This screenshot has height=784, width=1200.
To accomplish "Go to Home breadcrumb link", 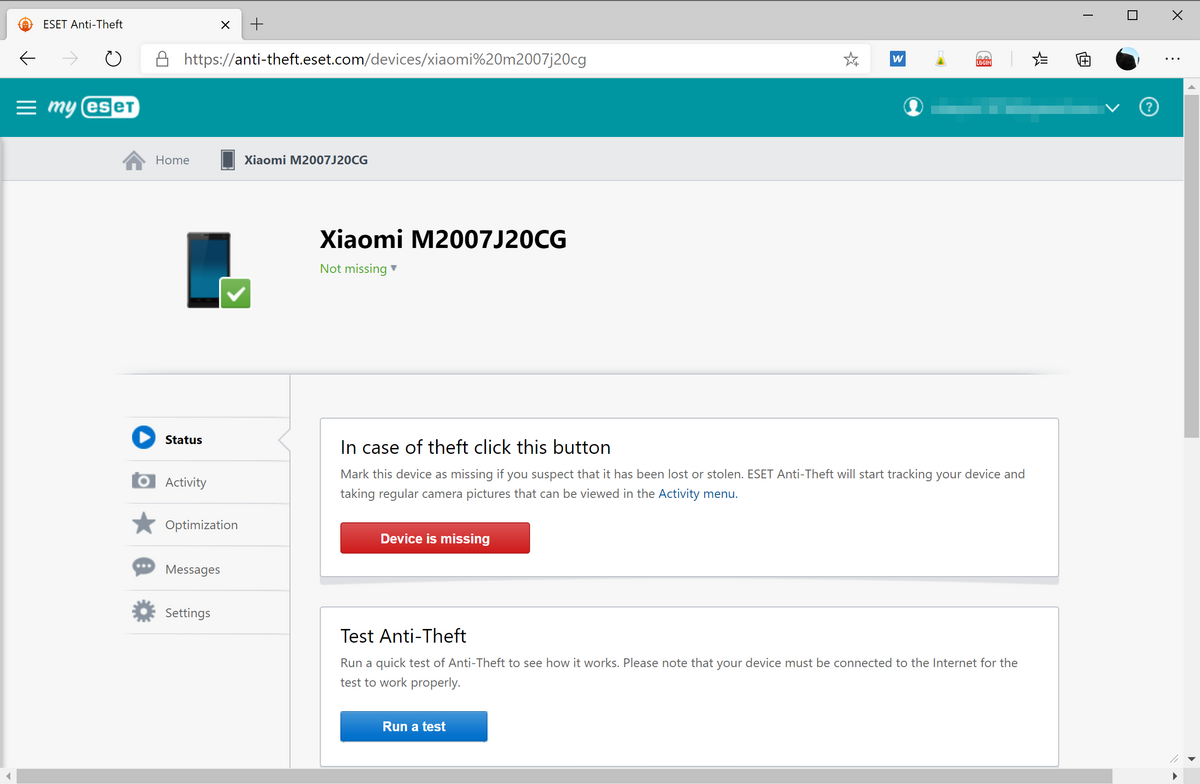I will pos(172,160).
